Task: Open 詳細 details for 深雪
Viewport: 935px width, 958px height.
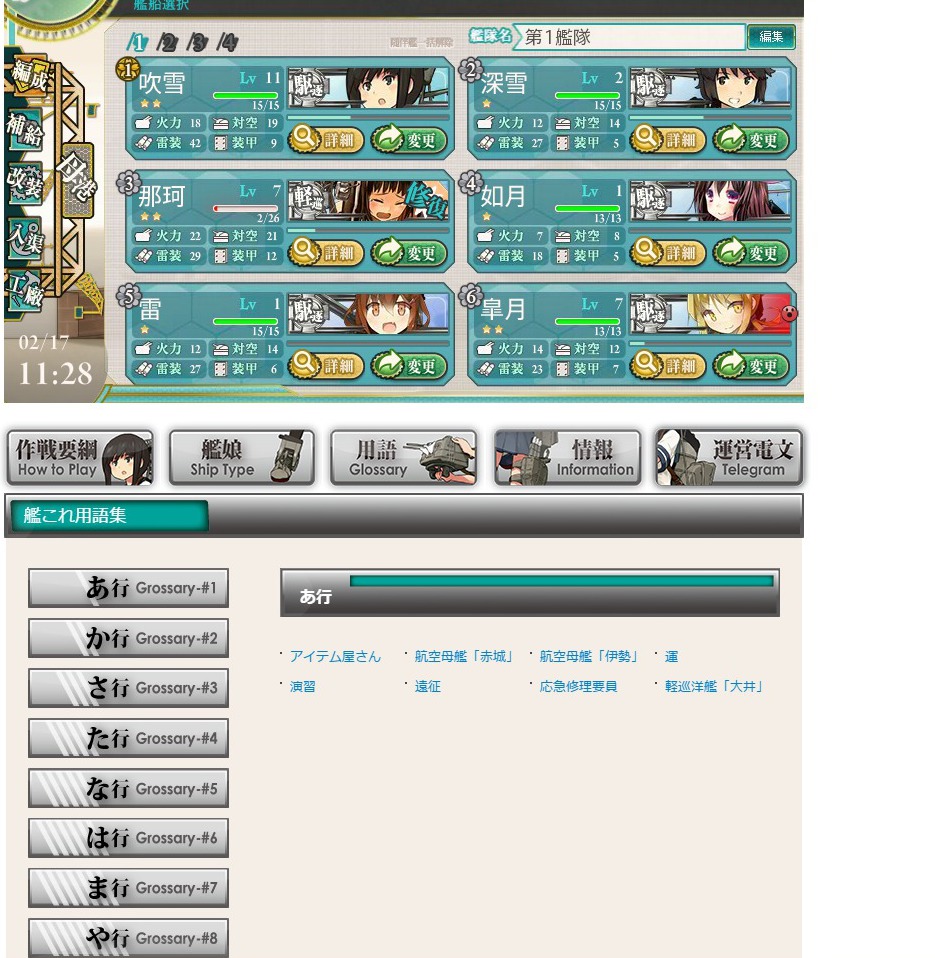Action: tap(667, 140)
